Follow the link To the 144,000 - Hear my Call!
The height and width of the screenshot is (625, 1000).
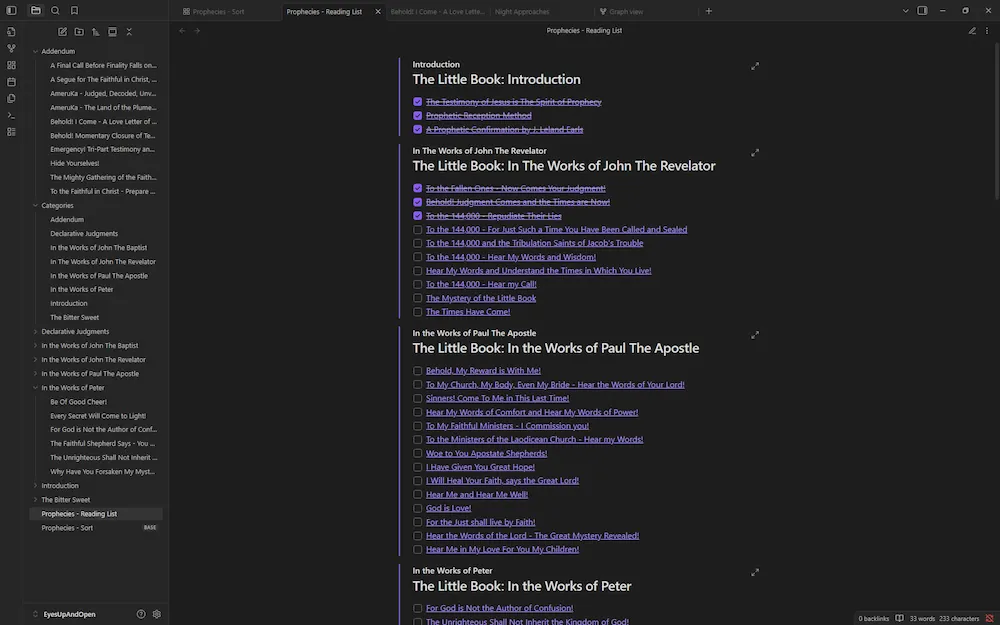tap(481, 283)
